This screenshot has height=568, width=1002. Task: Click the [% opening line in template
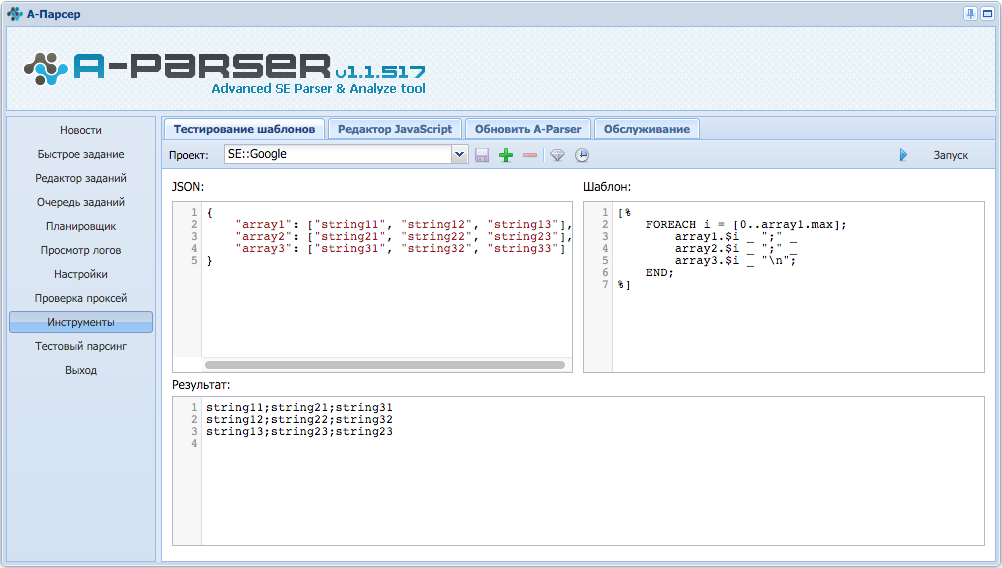click(624, 213)
